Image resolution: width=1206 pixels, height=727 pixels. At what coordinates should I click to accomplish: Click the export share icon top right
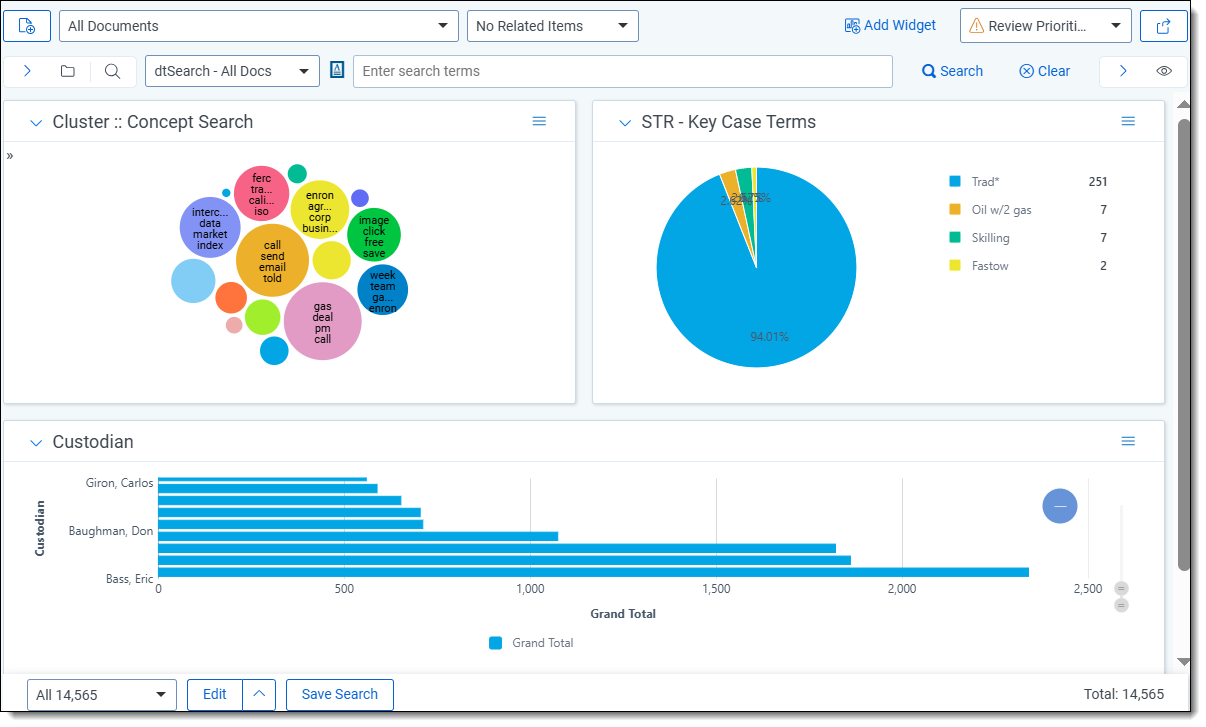pos(1163,26)
